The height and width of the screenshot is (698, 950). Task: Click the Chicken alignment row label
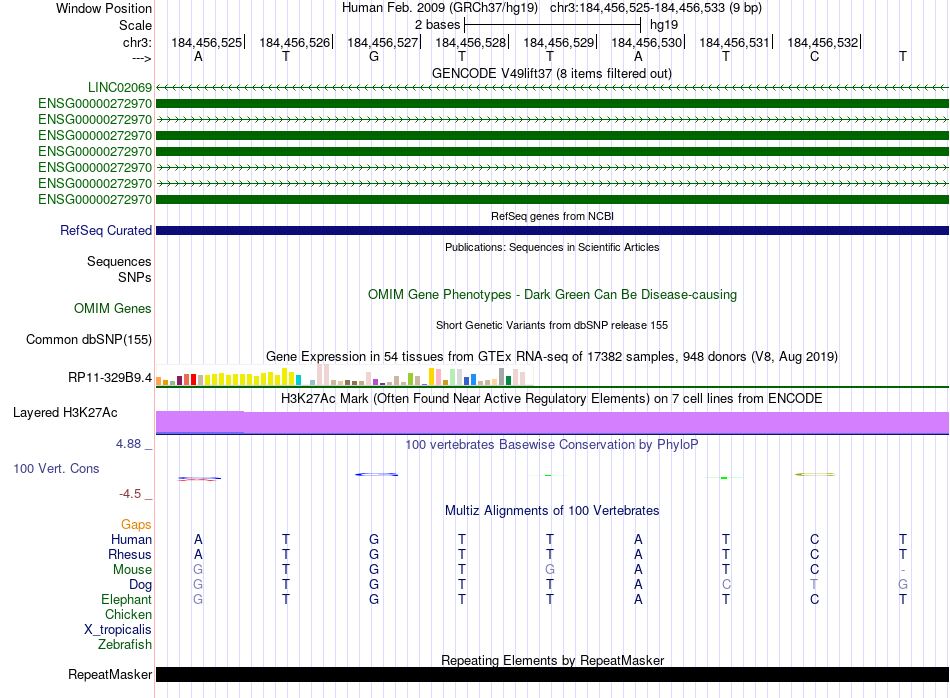click(x=128, y=614)
